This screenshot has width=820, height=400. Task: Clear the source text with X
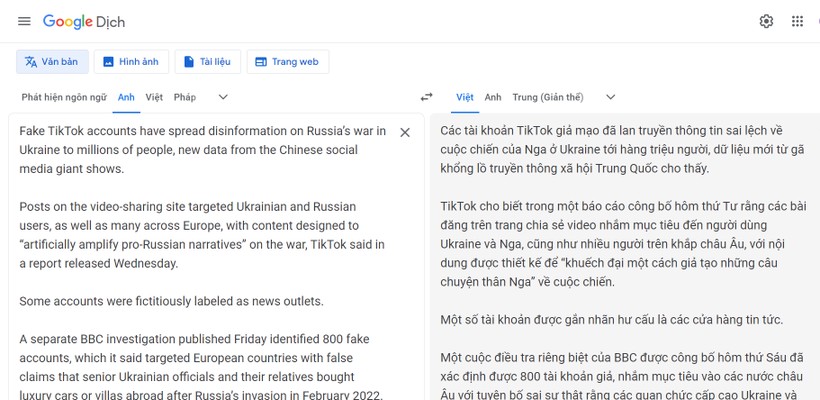pyautogui.click(x=405, y=132)
